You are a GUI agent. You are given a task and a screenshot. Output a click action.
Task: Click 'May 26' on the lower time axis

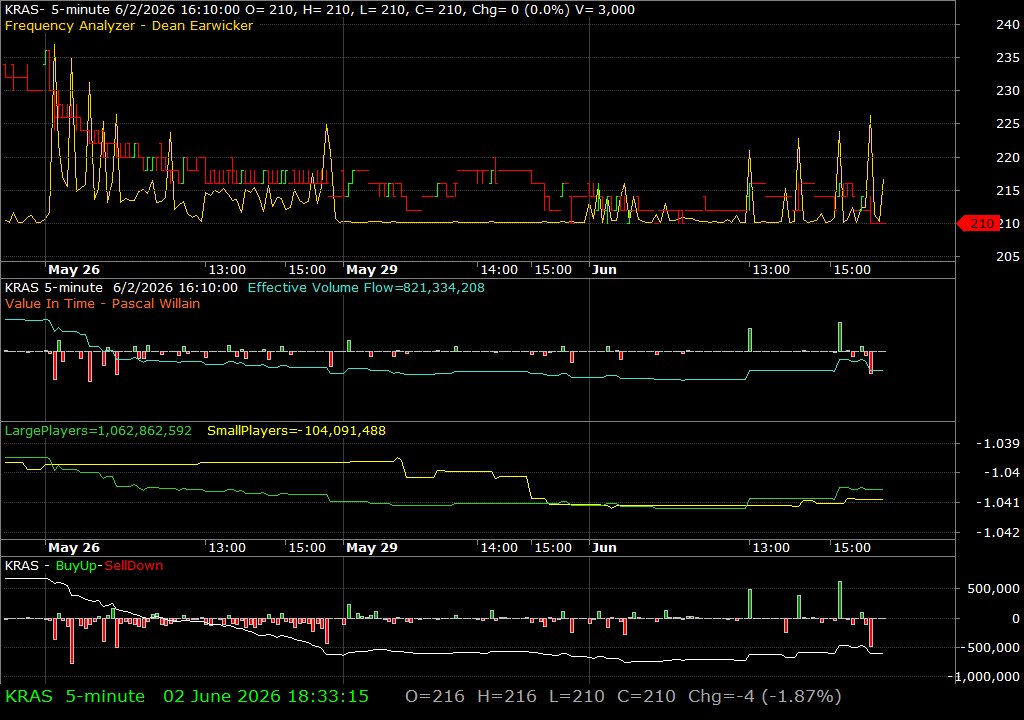[74, 548]
